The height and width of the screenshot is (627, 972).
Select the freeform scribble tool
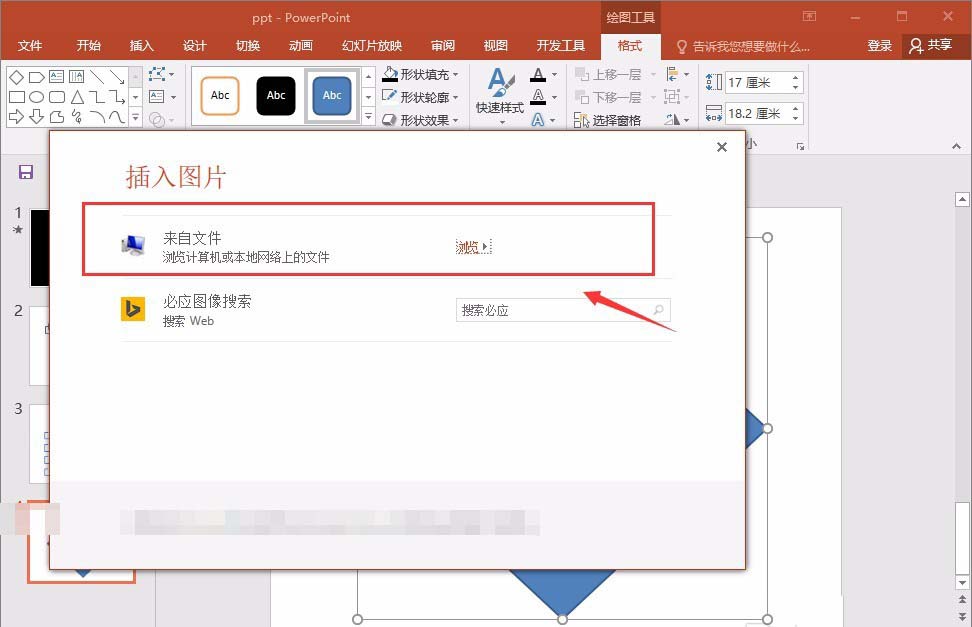tap(77, 116)
